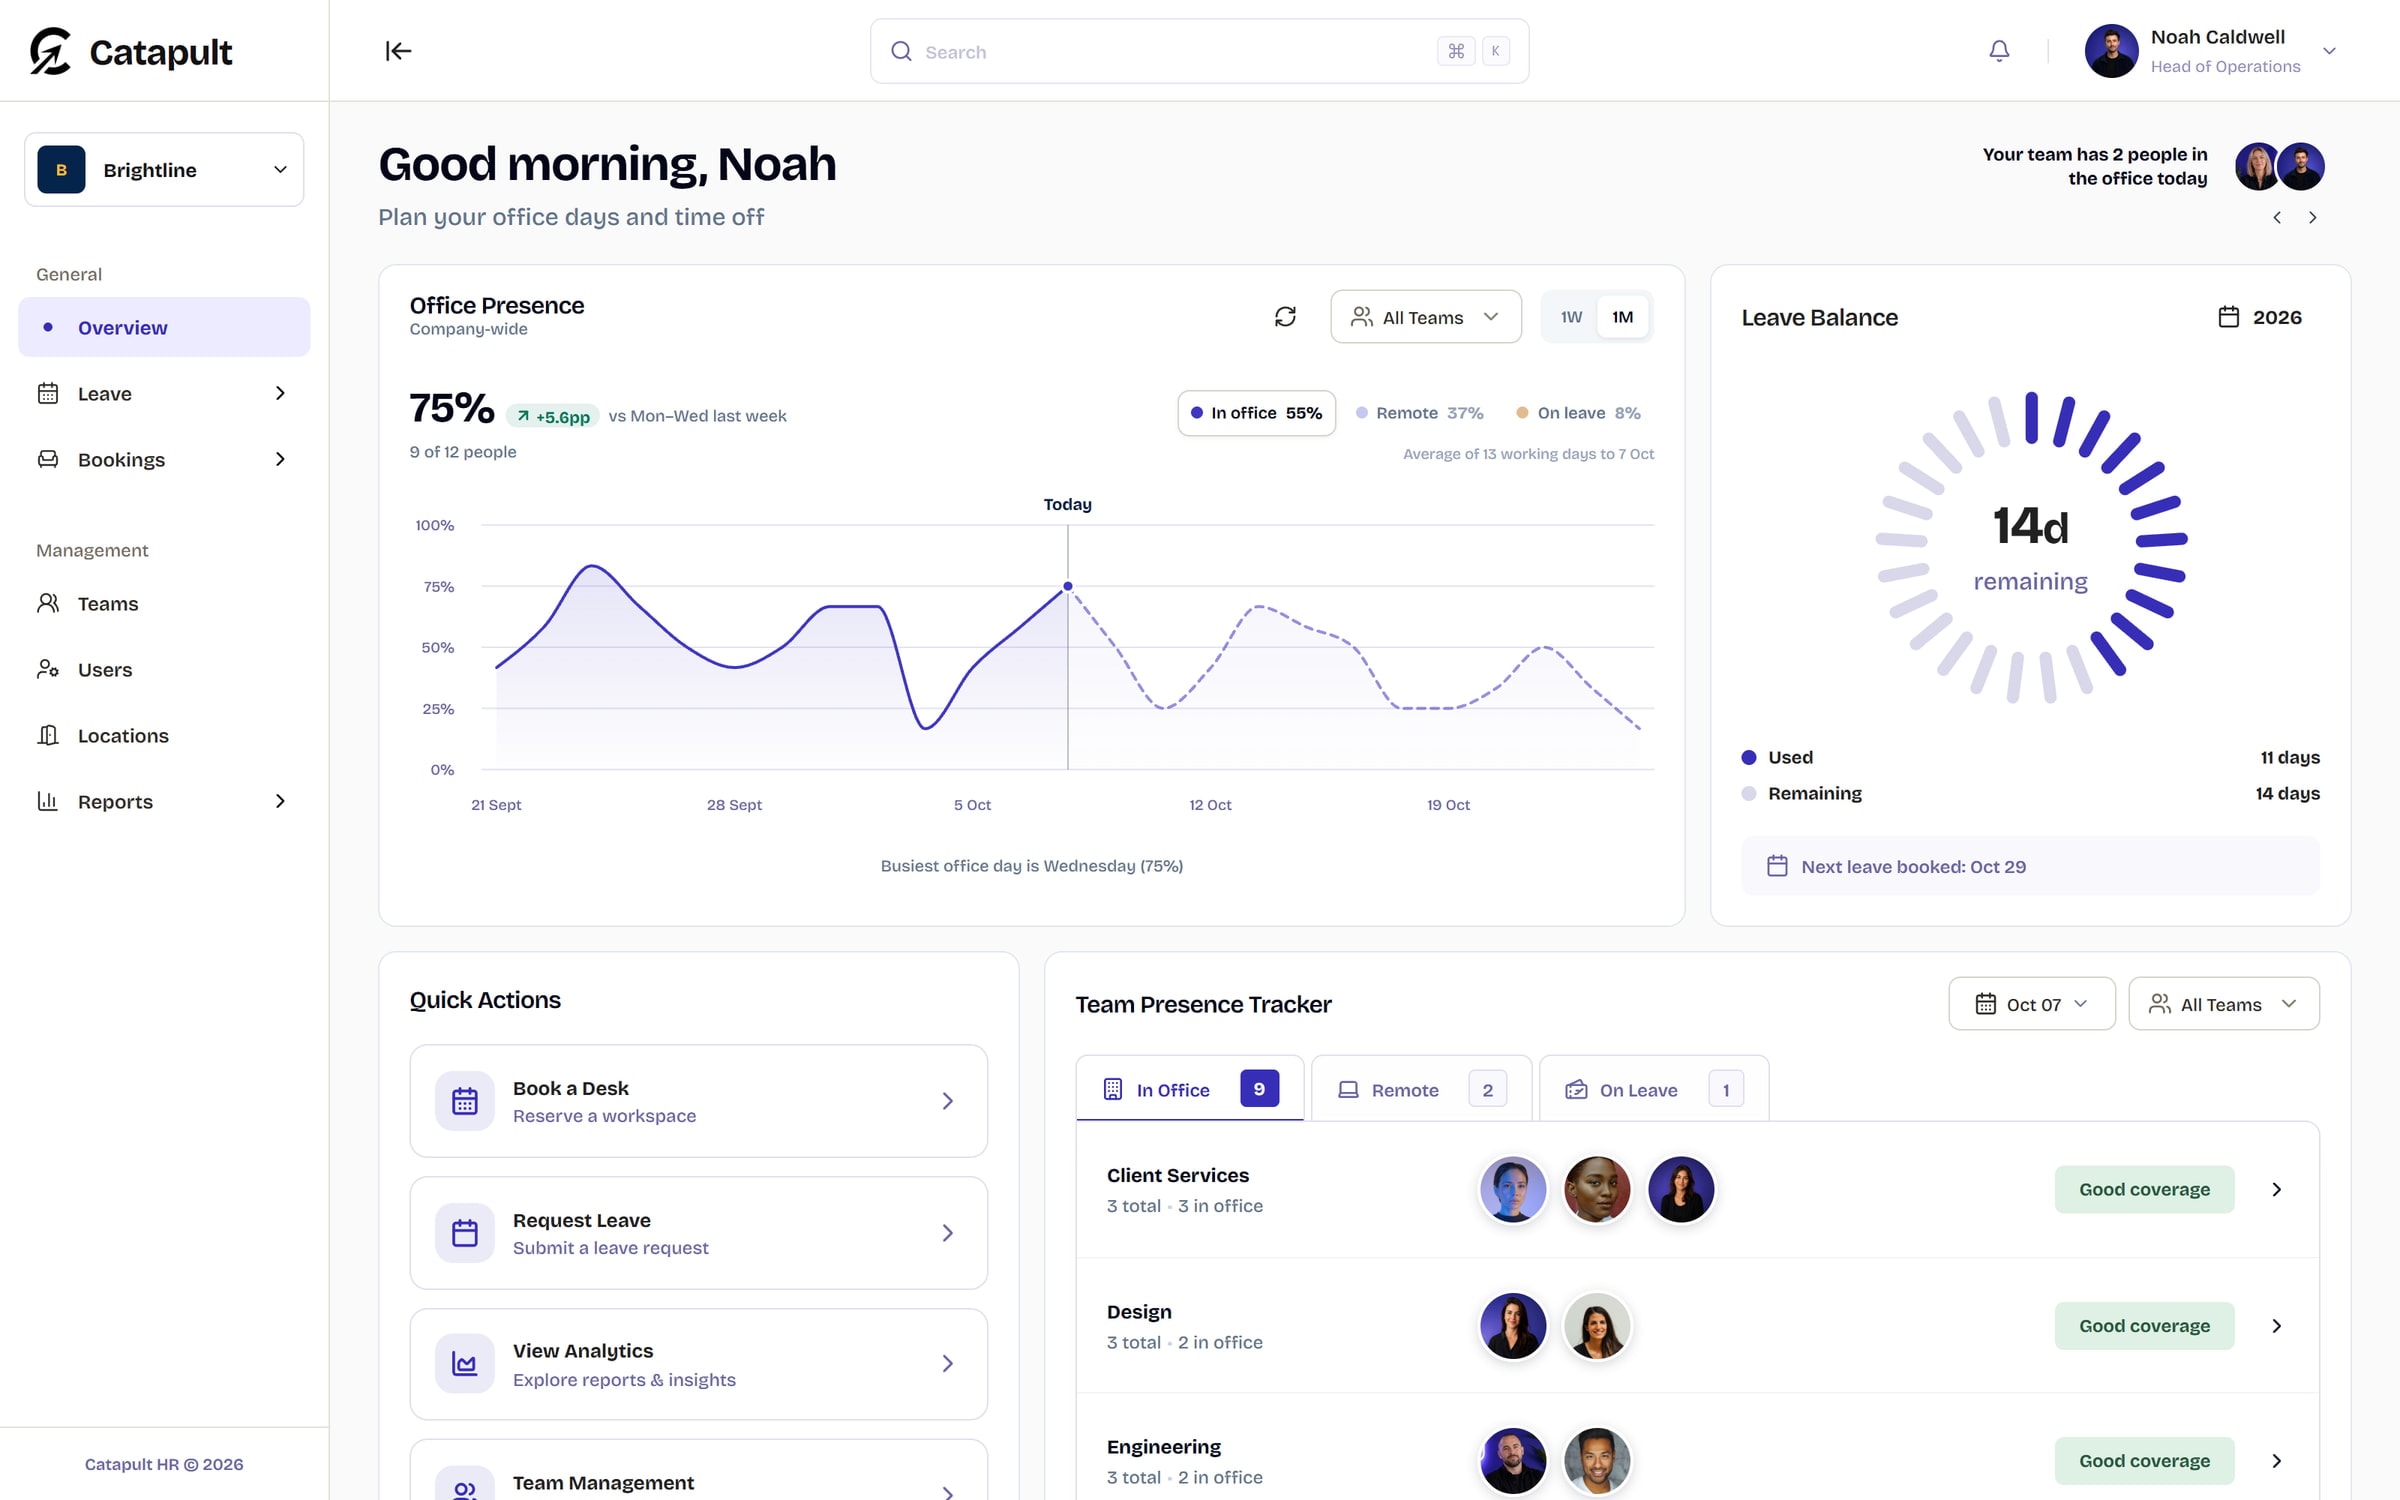Click the Teams people icon in sidebar
Screen dimensions: 2400x1500
(48, 603)
